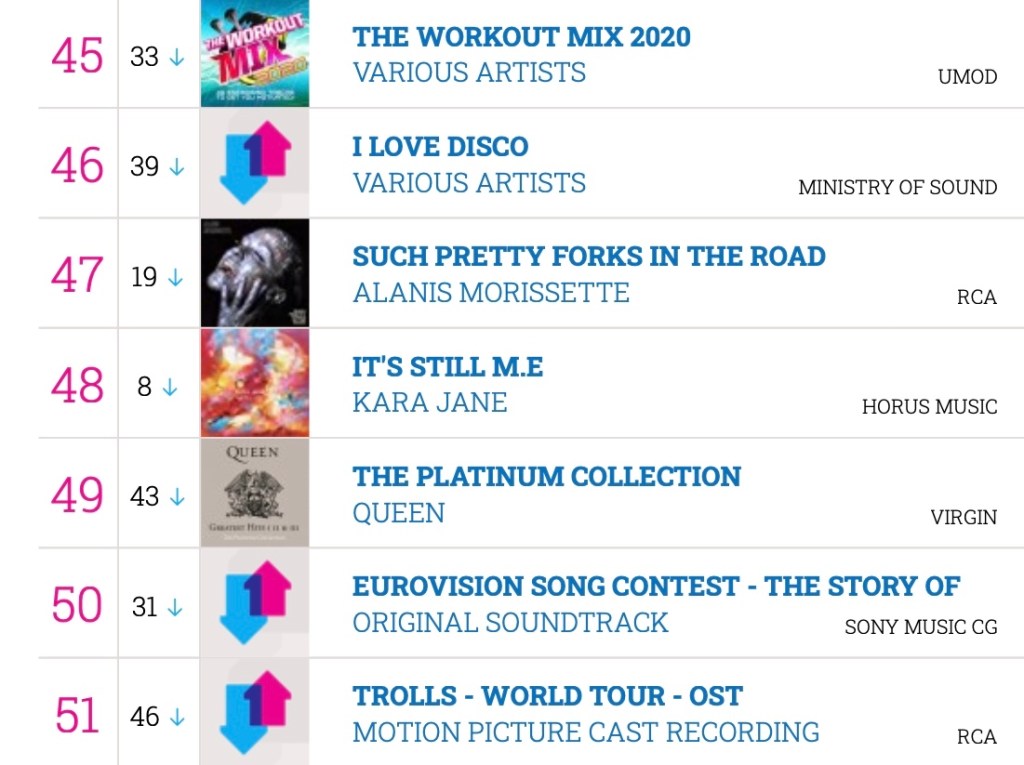Click the down arrow next to last-week position 43
Screen dimensions: 1024x765
pyautogui.click(x=177, y=497)
